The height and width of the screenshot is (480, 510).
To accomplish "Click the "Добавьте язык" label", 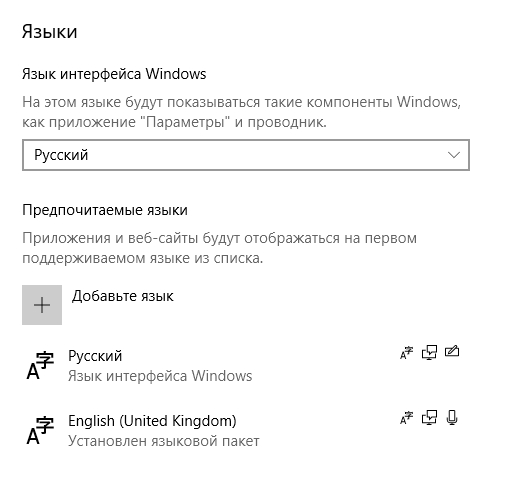I will coord(123,296).
